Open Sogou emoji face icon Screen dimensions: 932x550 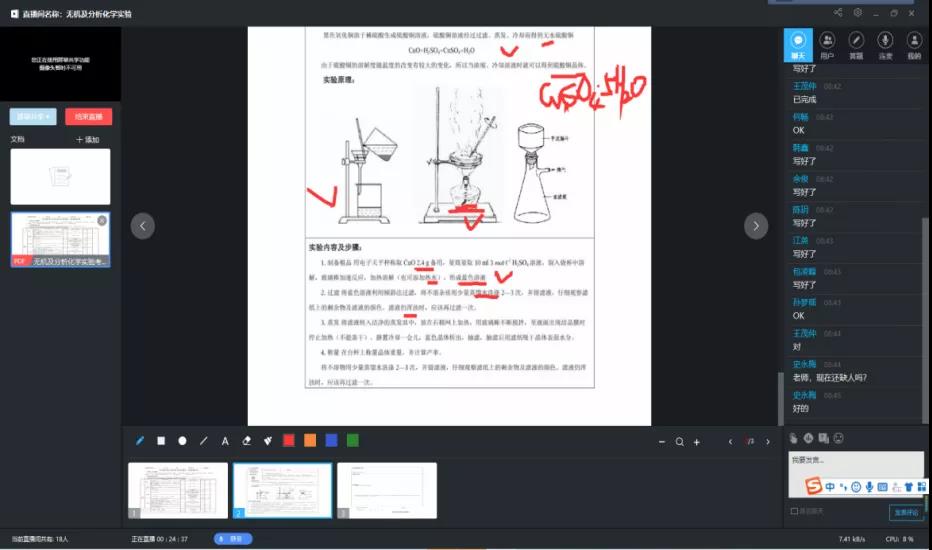click(x=856, y=487)
